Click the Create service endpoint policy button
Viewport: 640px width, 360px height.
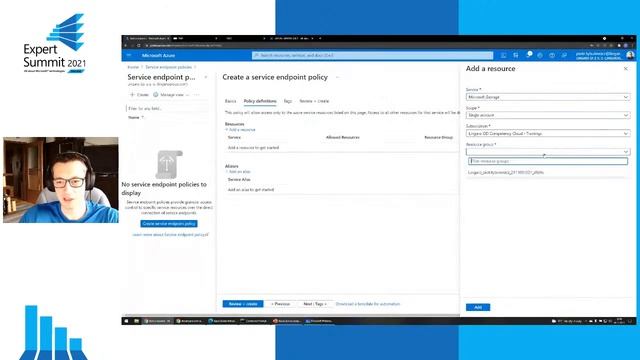[x=169, y=224]
